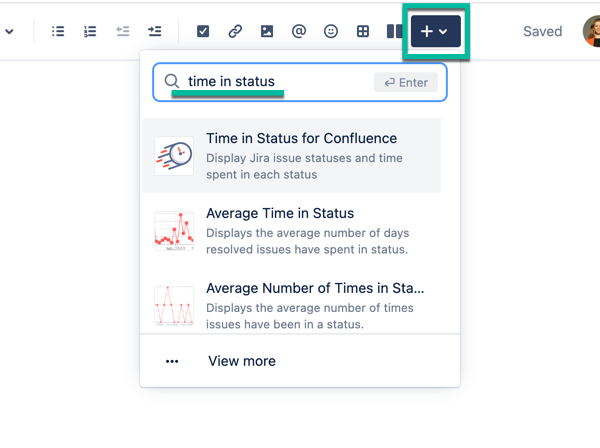The height and width of the screenshot is (448, 600).
Task: Click the numbered list icon
Action: (x=90, y=32)
